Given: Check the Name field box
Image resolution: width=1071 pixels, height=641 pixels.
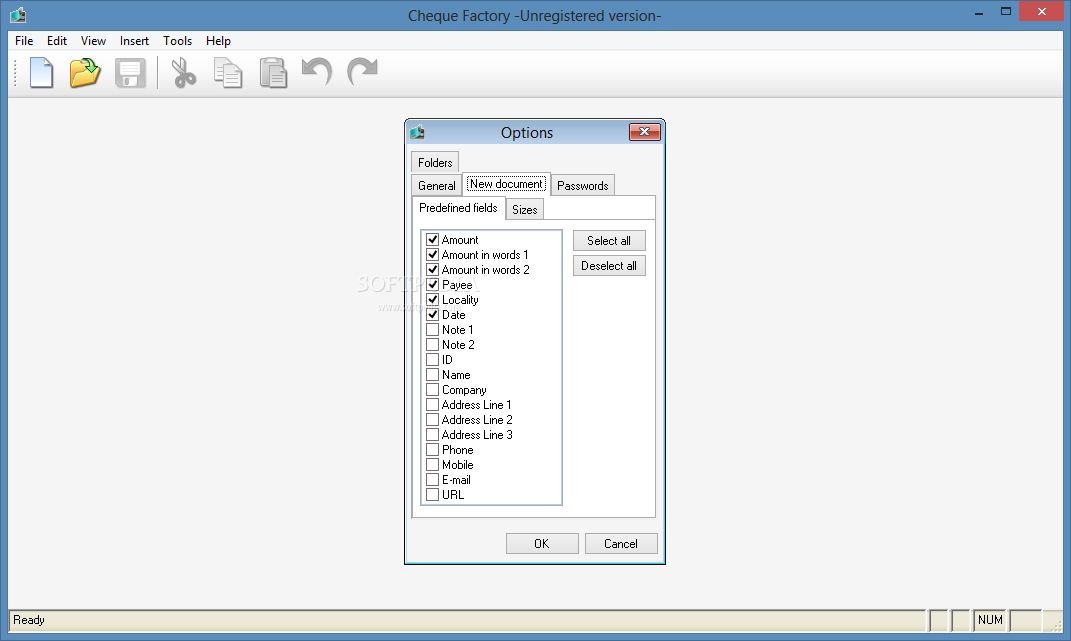Looking at the screenshot, I should [x=432, y=375].
